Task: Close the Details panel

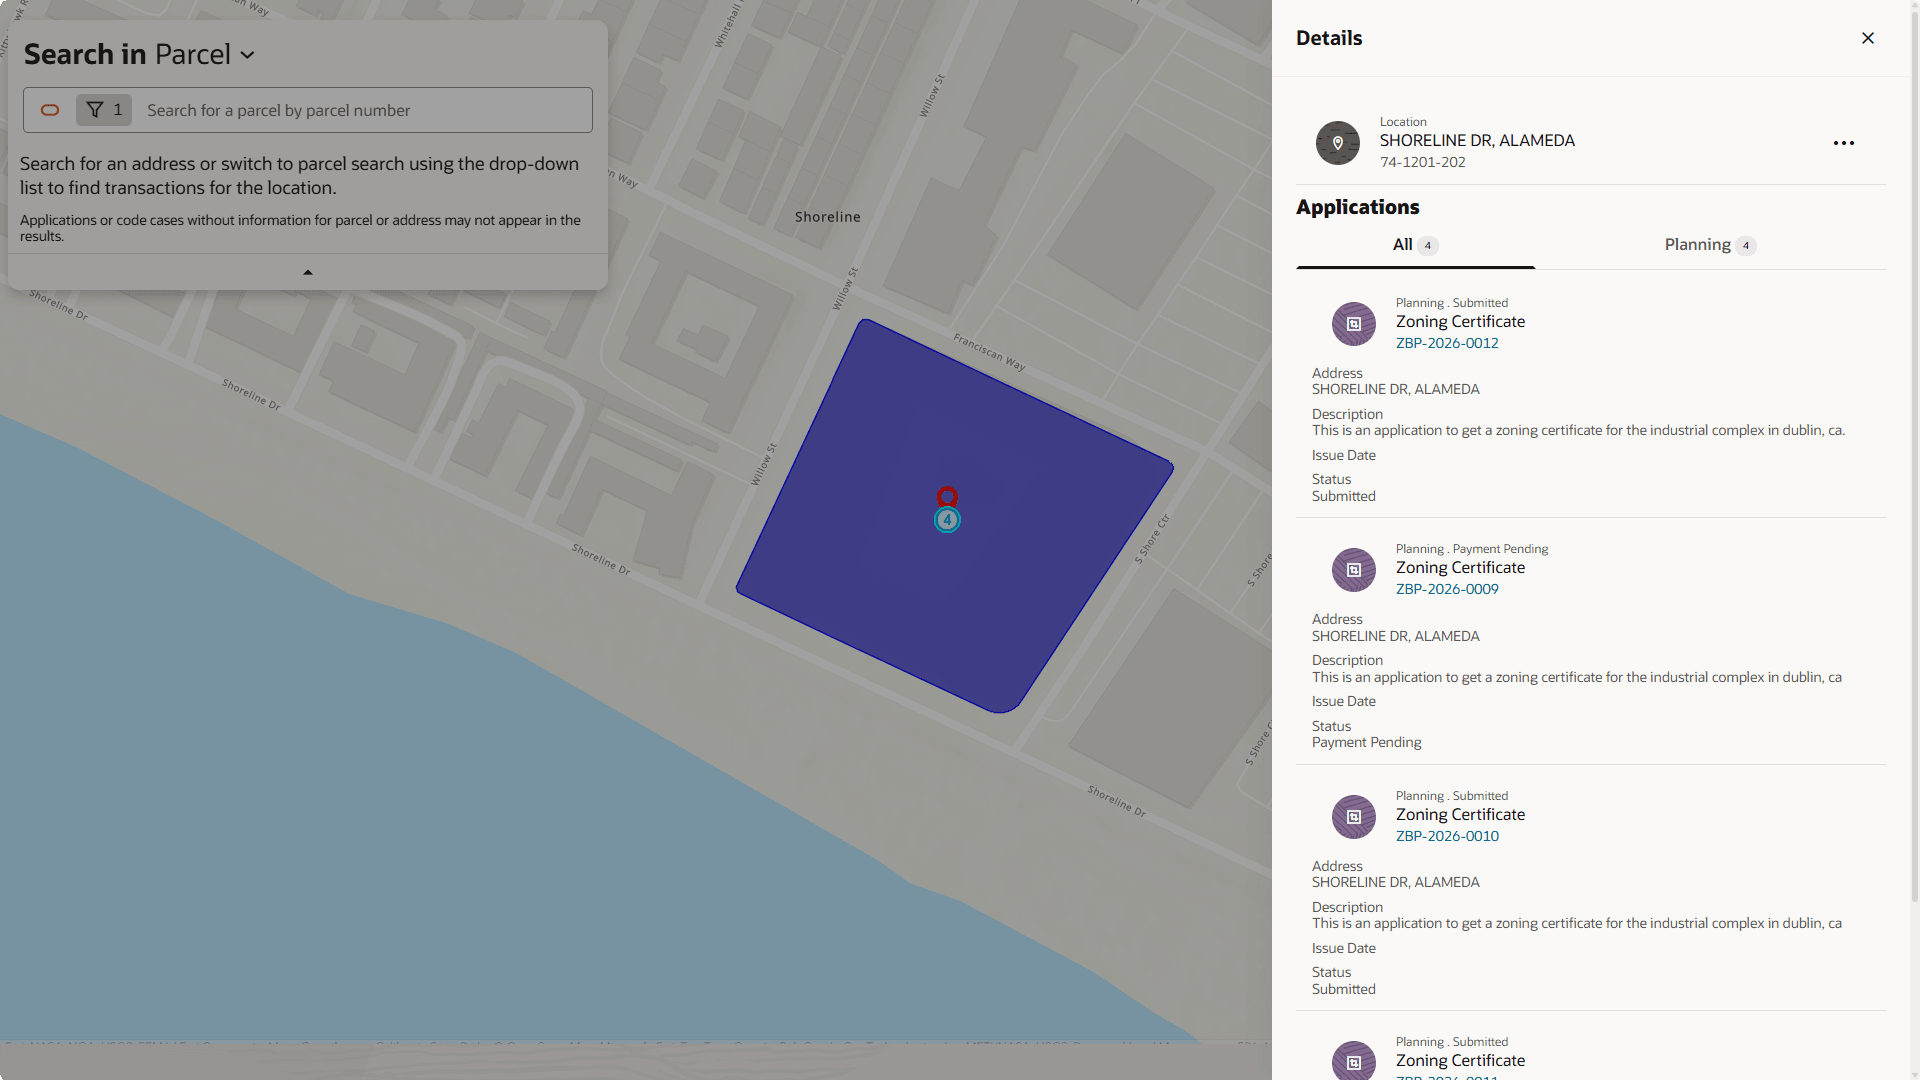Action: click(x=1868, y=38)
